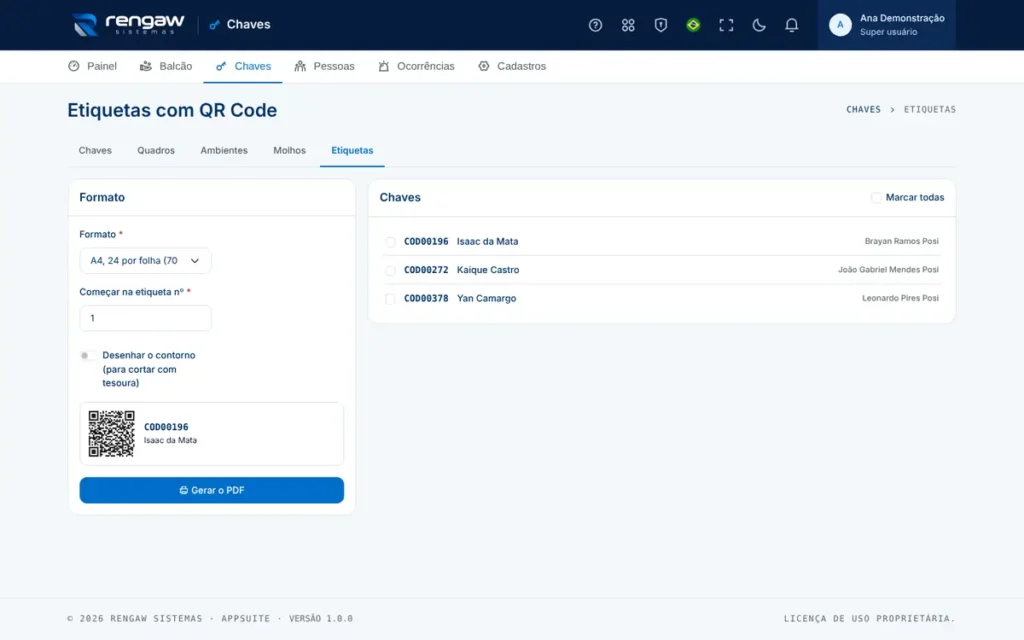Click the João Gabriel Mendes Posi text
1024x640 pixels.
point(888,270)
